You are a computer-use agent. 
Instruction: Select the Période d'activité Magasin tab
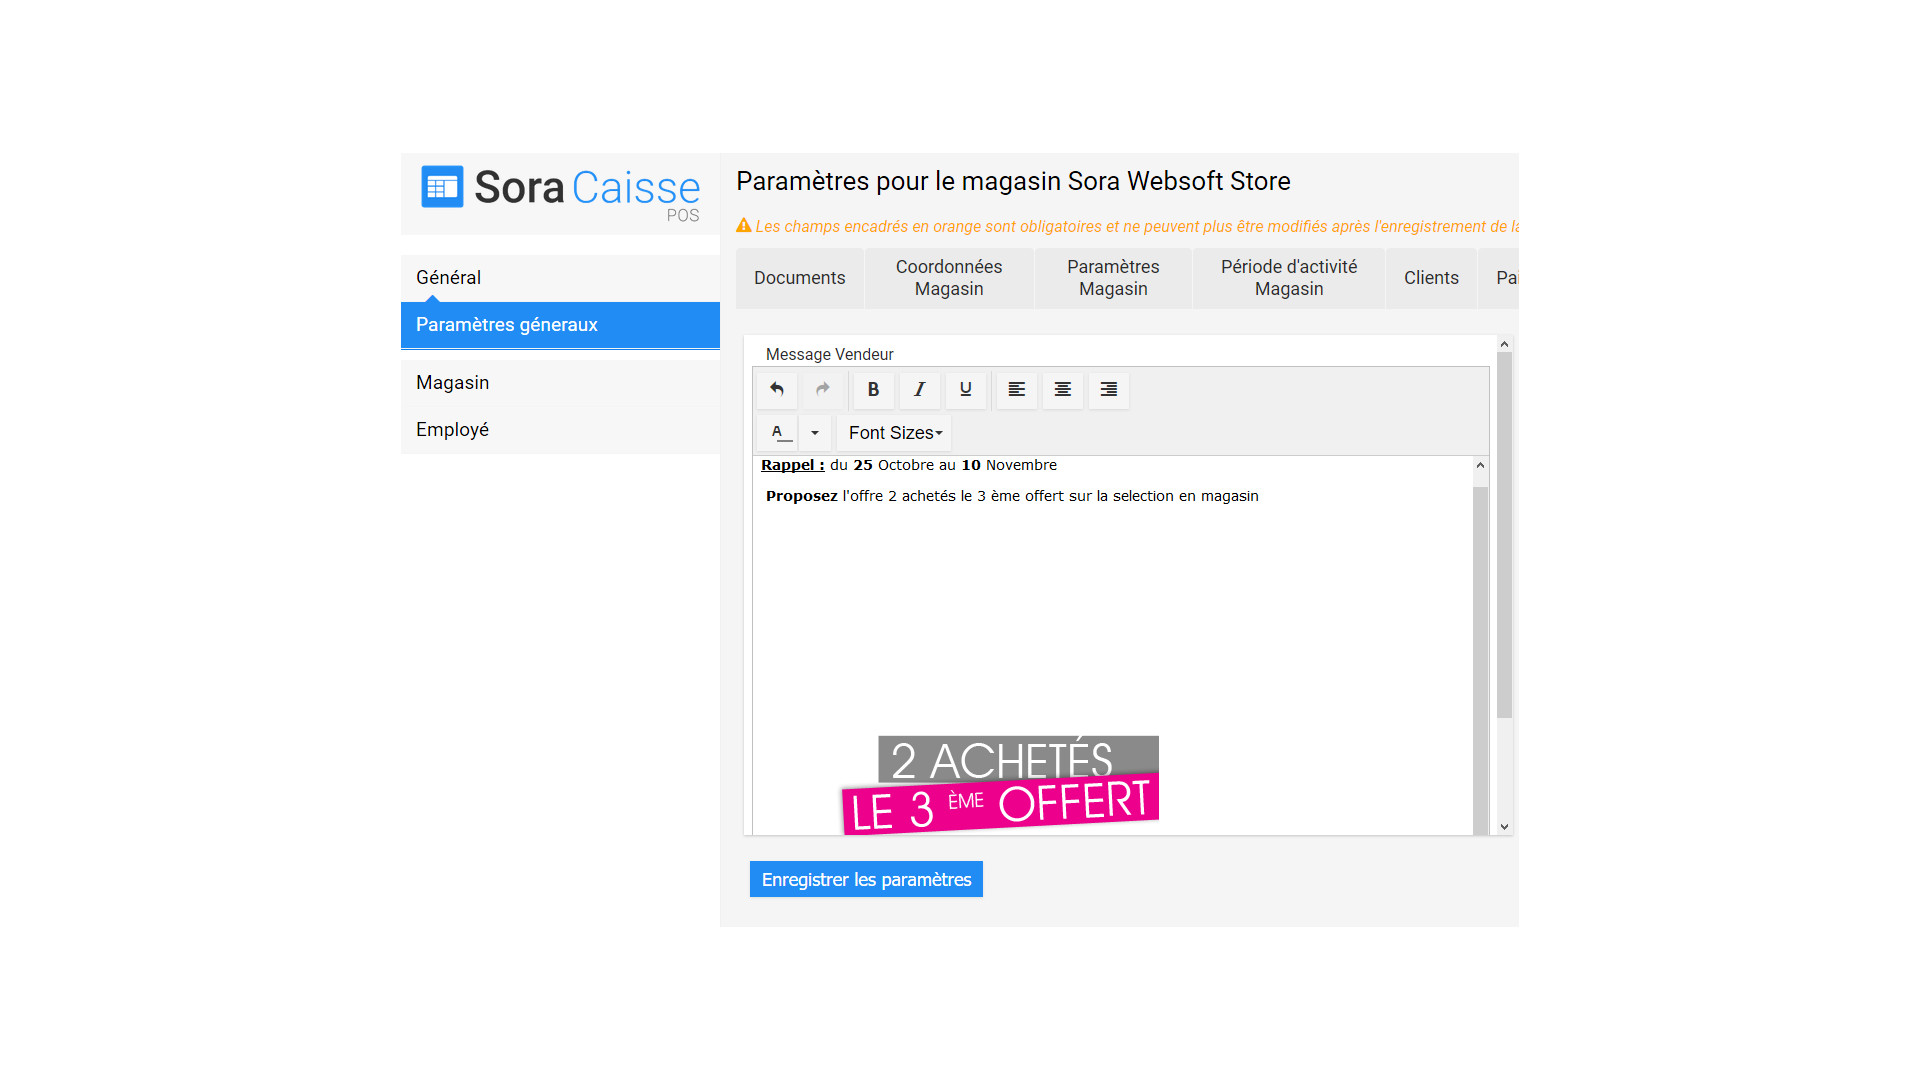click(1288, 278)
